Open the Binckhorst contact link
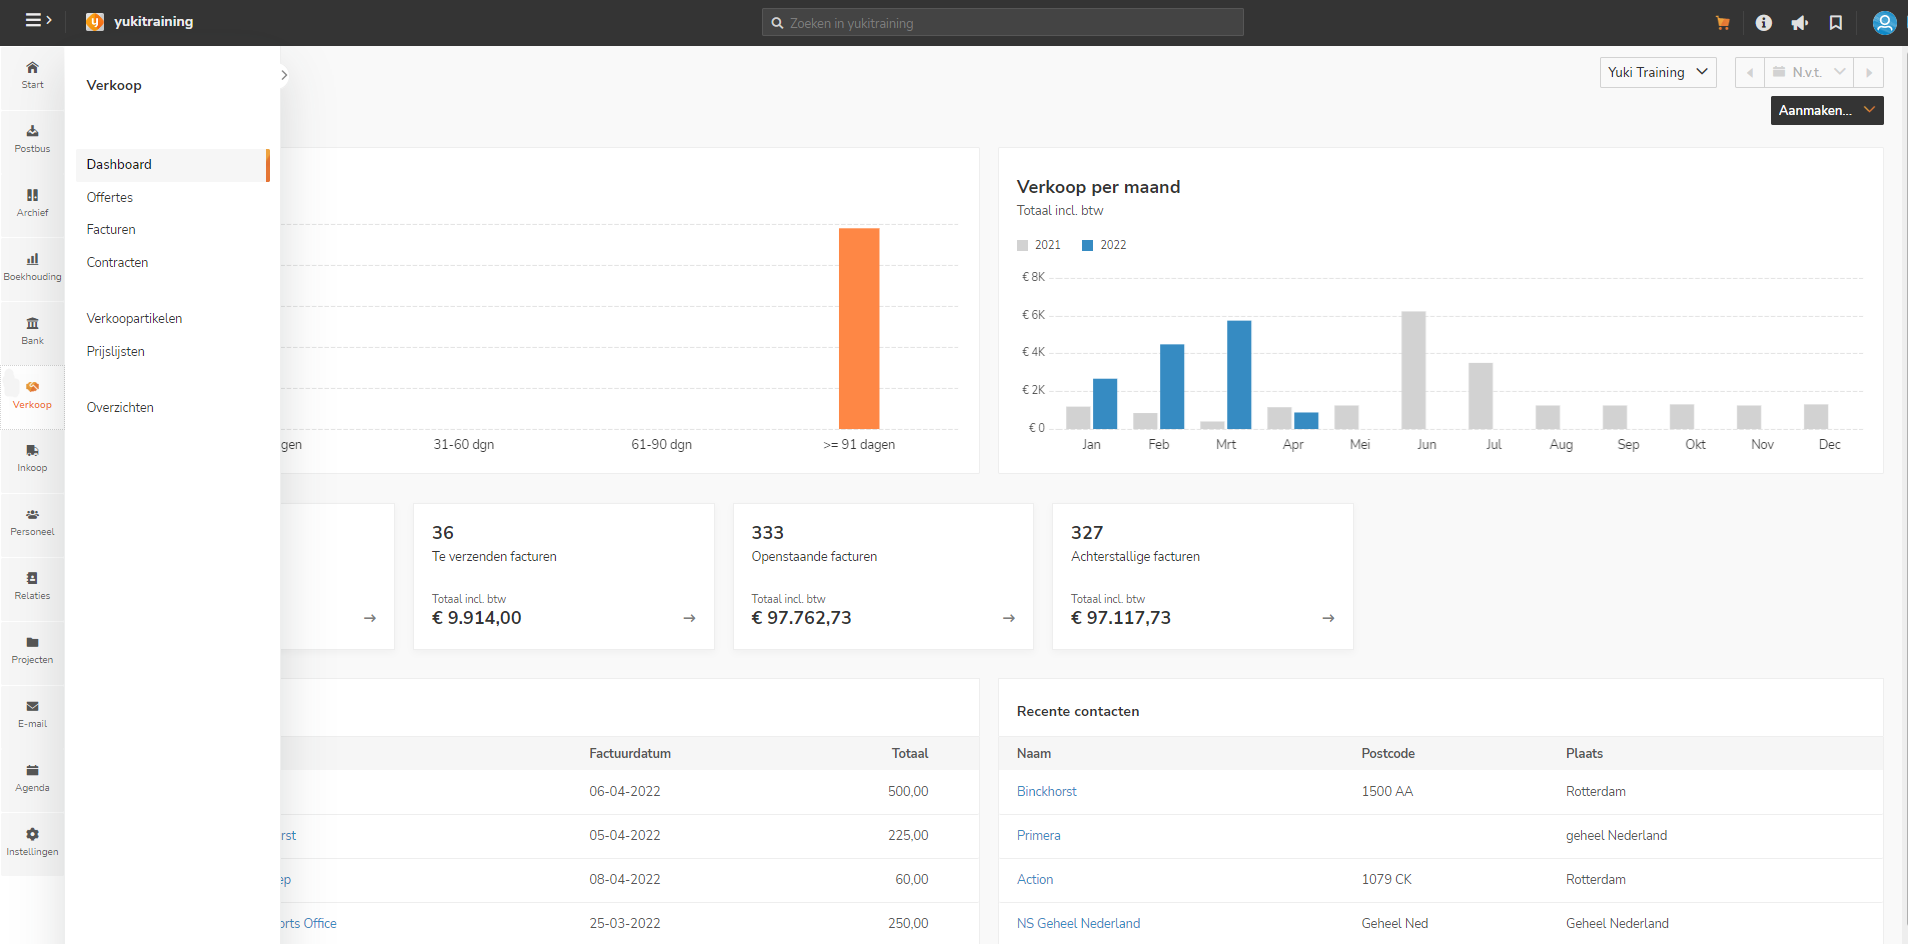This screenshot has width=1908, height=944. coord(1047,791)
